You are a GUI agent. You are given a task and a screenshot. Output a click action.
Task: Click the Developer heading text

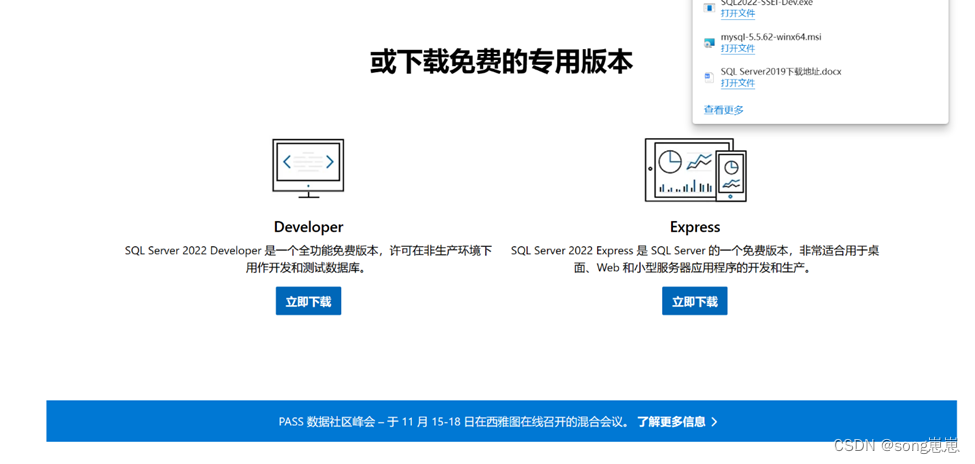tap(308, 227)
